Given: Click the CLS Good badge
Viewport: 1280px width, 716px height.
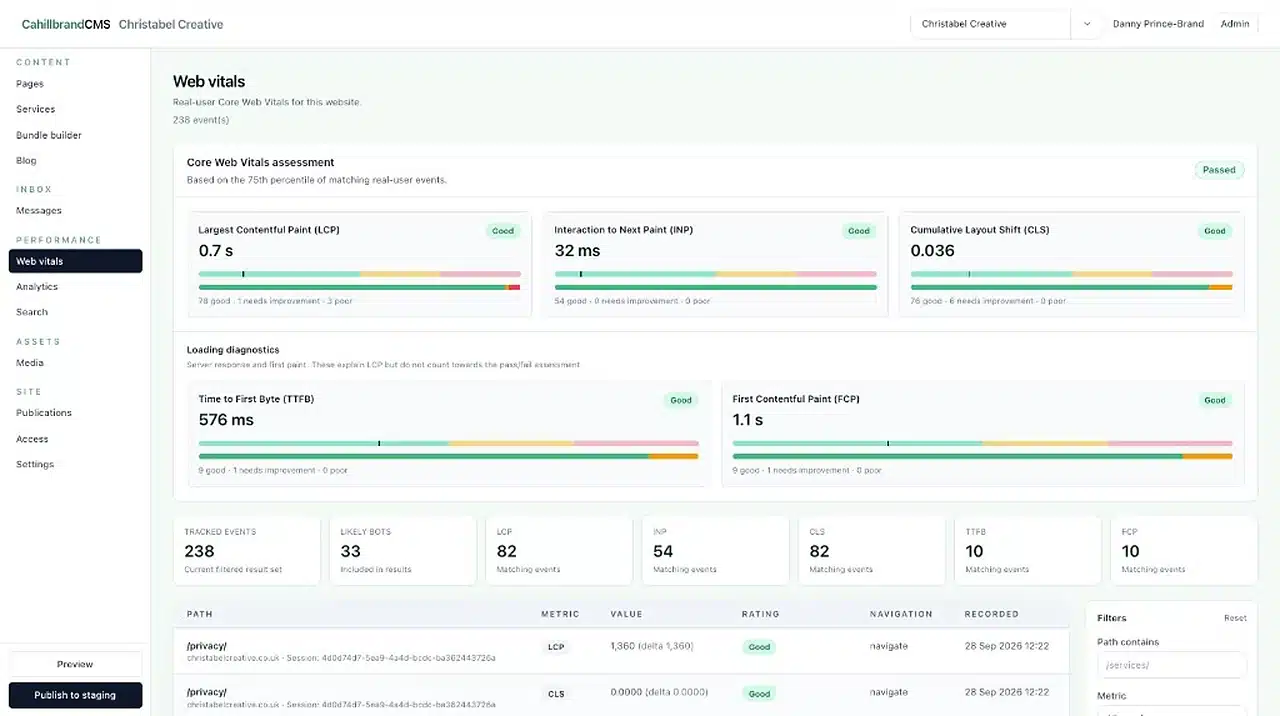Looking at the screenshot, I should (x=1215, y=231).
